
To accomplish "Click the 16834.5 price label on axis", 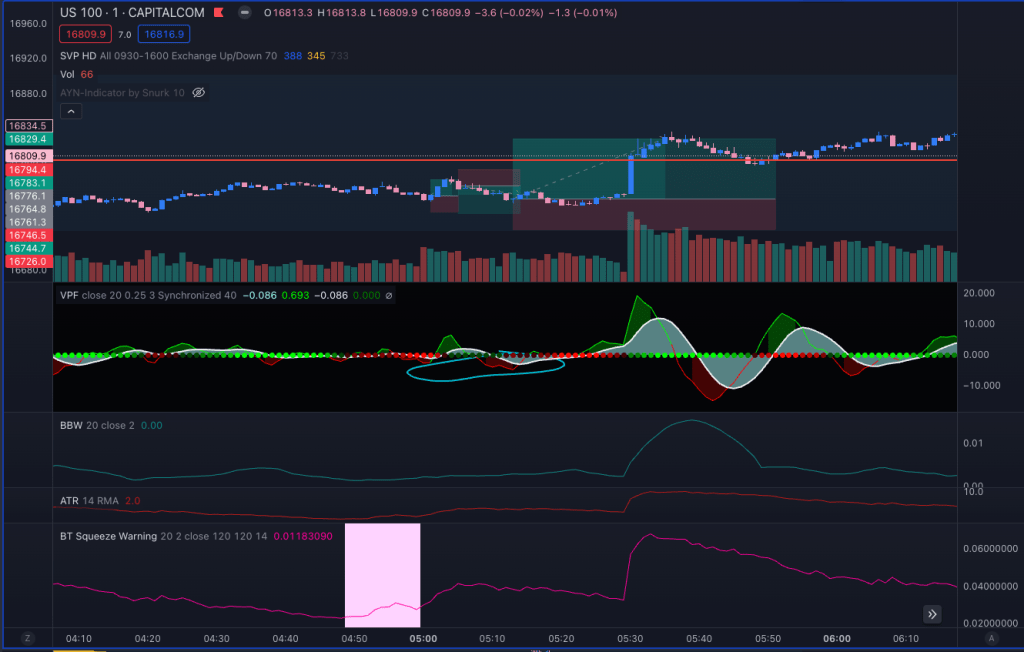I will click(x=28, y=126).
